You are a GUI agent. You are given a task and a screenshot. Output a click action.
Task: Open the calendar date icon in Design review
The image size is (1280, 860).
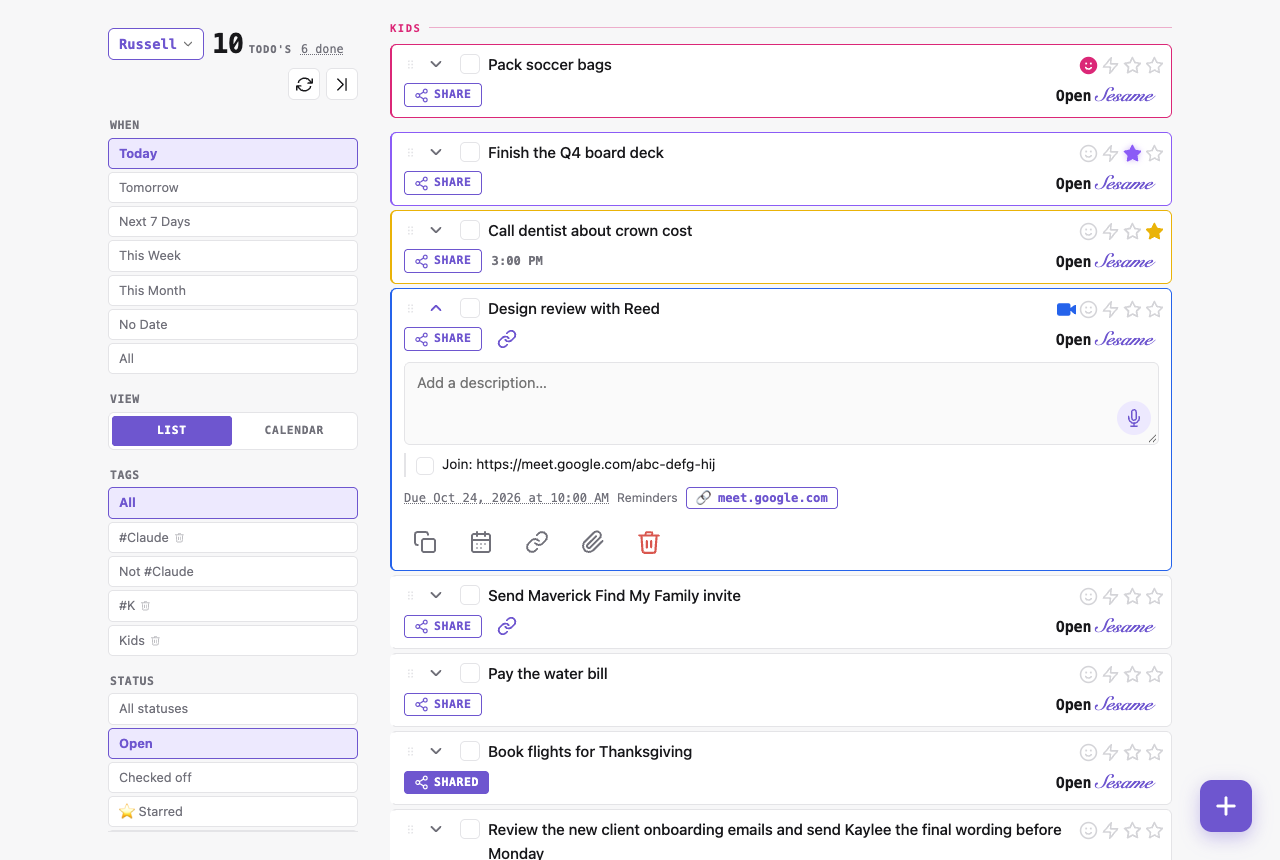(481, 542)
